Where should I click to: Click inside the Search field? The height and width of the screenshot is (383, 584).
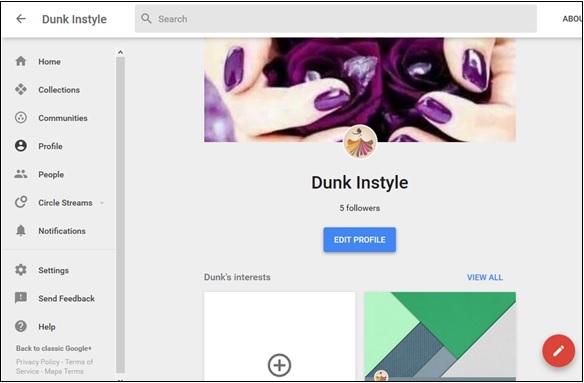(x=336, y=19)
